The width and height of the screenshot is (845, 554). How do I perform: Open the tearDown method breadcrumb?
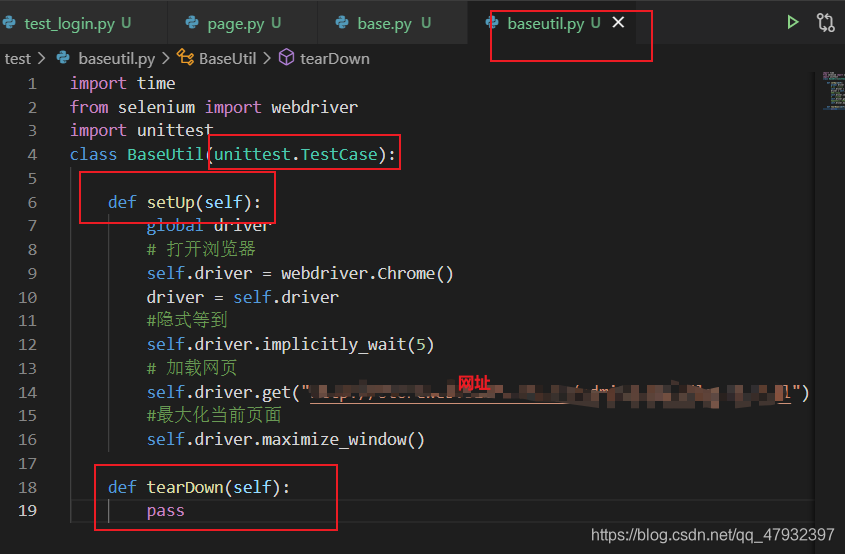pyautogui.click(x=335, y=59)
